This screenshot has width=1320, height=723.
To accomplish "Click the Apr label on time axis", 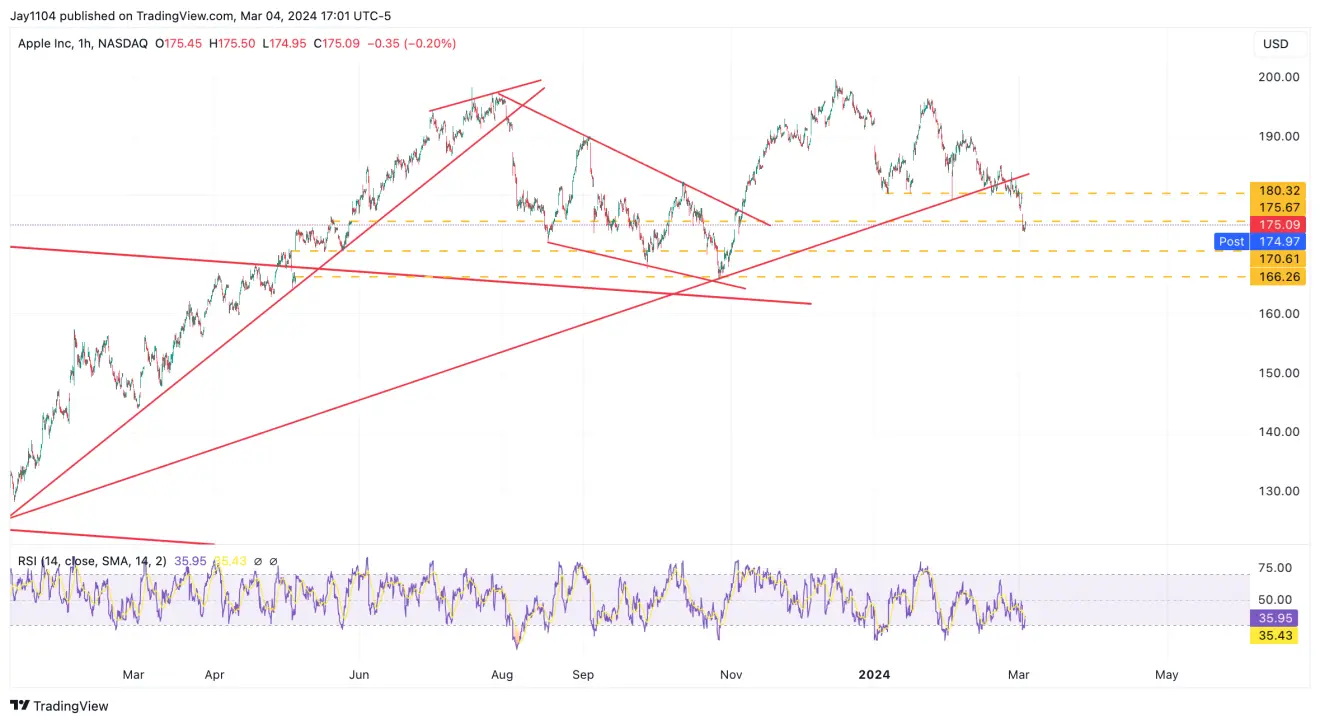I will pyautogui.click(x=214, y=675).
